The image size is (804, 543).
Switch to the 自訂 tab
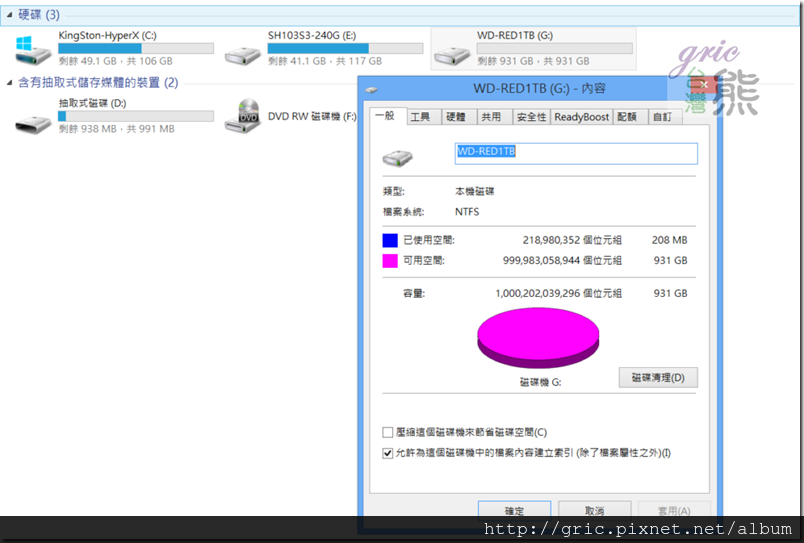(665, 117)
